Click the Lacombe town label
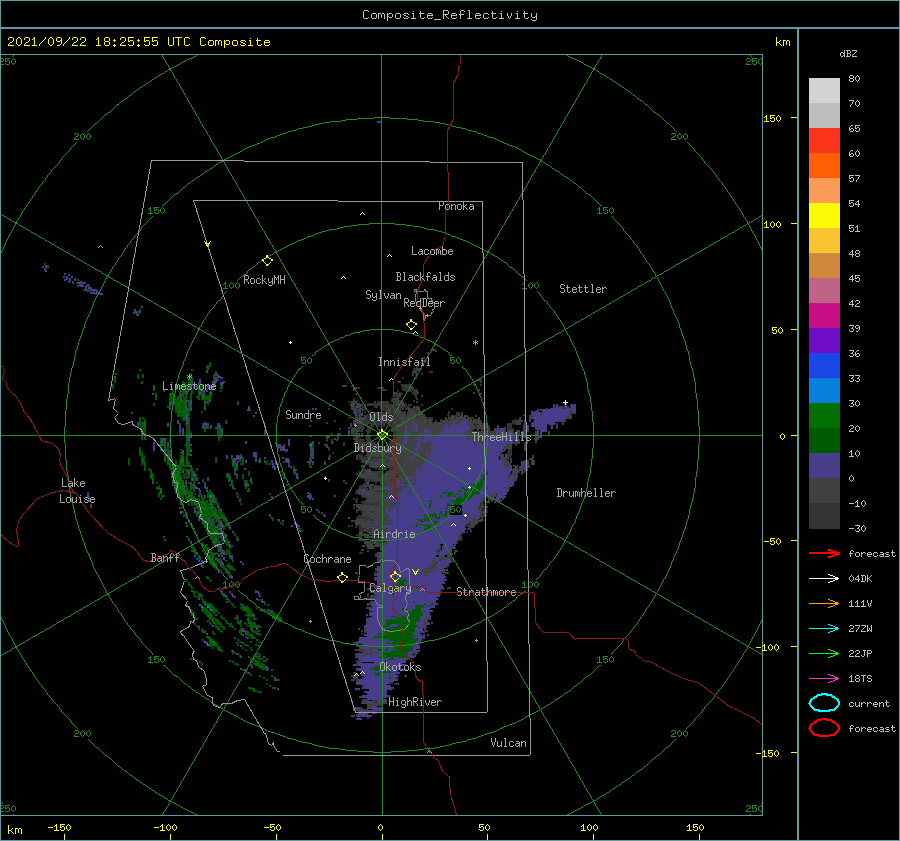Screen dimensions: 900x841 432,251
